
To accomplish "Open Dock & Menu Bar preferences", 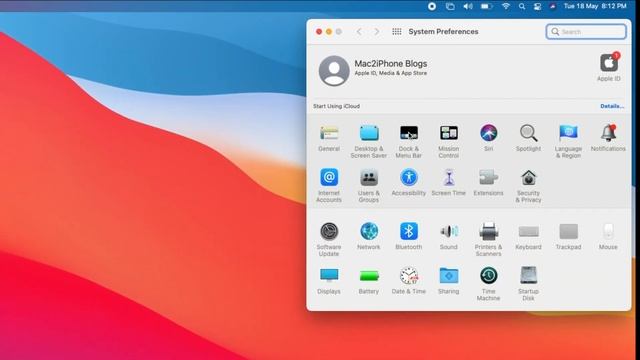I will click(x=409, y=141).
